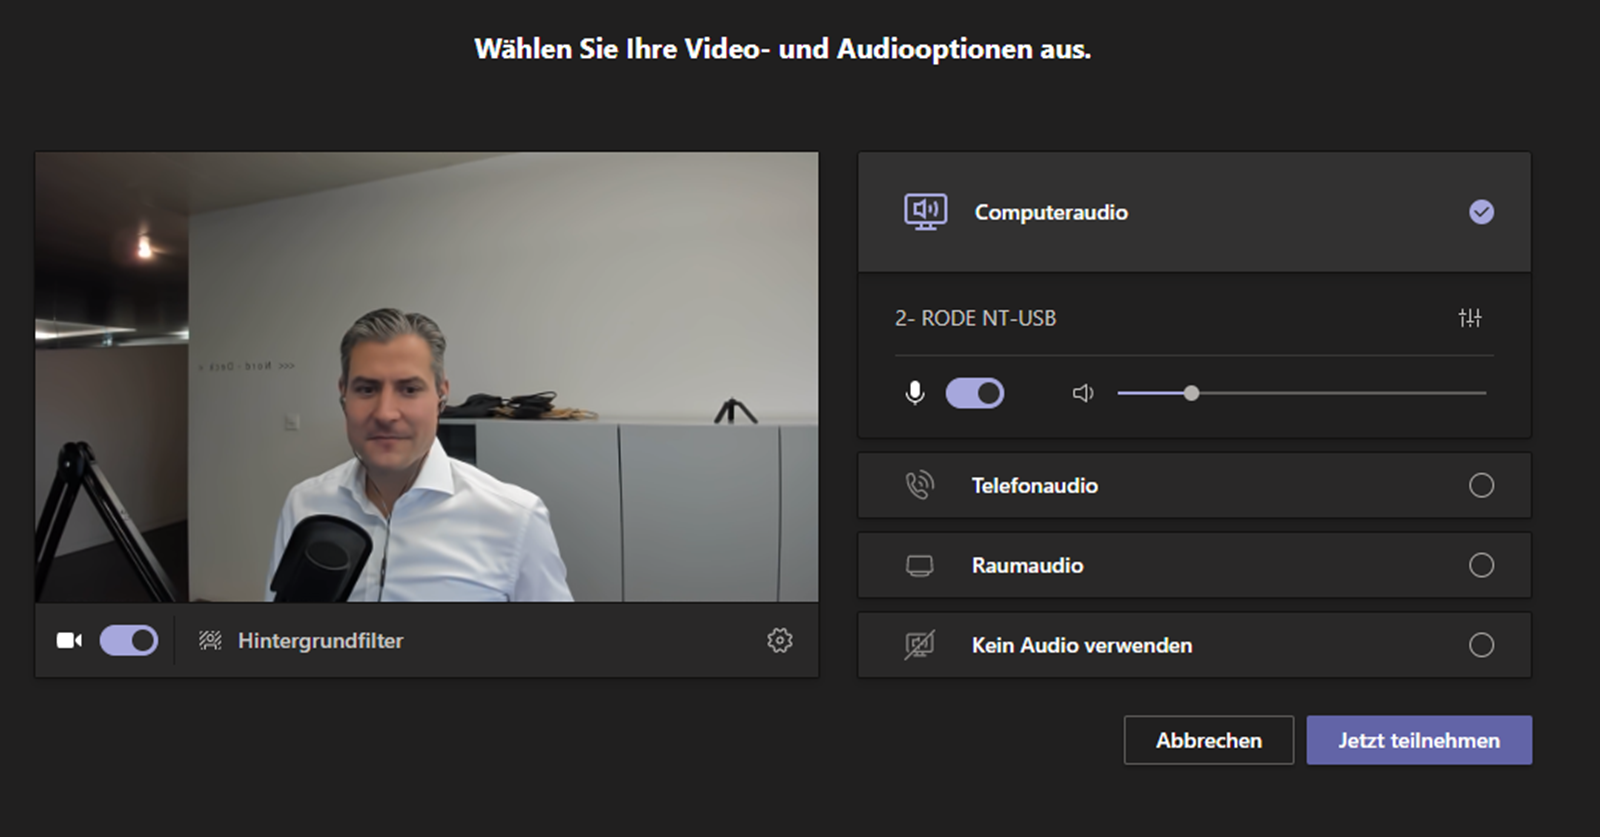The width and height of the screenshot is (1600, 837).
Task: Select the Computeraudio option
Action: [x=1194, y=212]
